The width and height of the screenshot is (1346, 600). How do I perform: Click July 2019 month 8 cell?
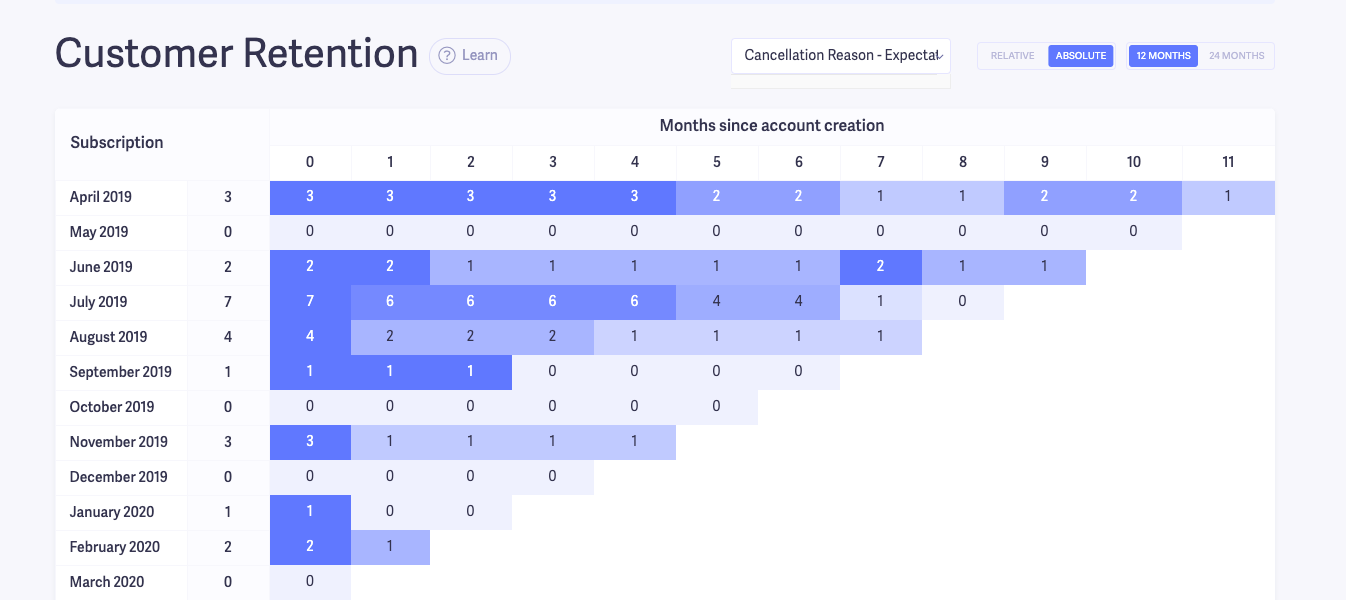coord(962,302)
